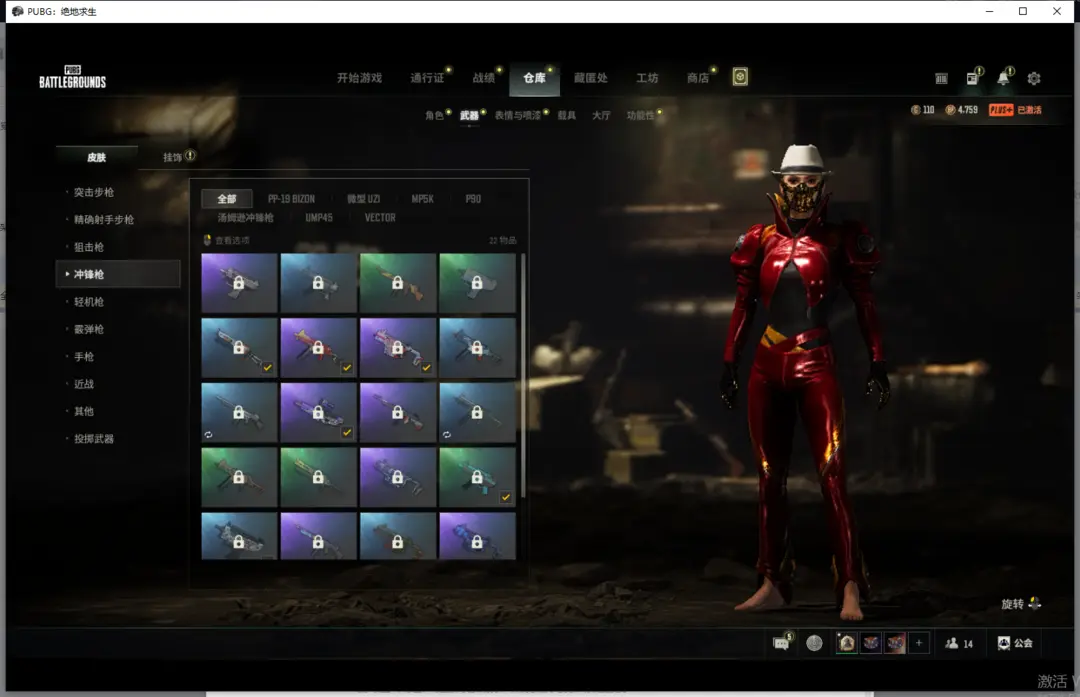Expand the 近战 category
Screen dimensions: 1080x697
pyautogui.click(x=83, y=384)
